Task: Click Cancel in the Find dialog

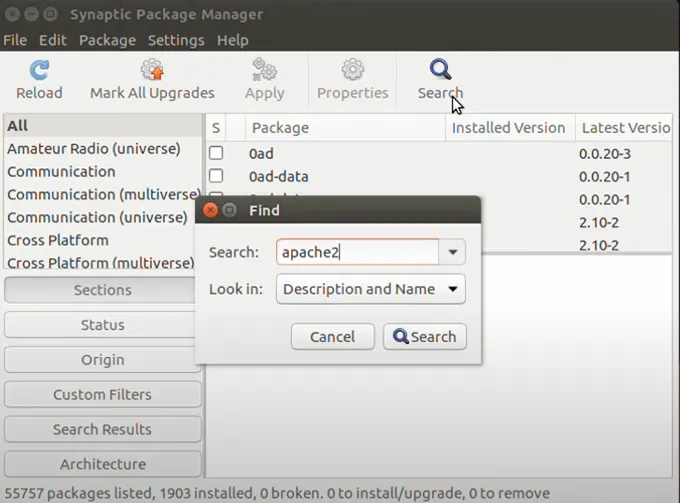Action: 333,336
